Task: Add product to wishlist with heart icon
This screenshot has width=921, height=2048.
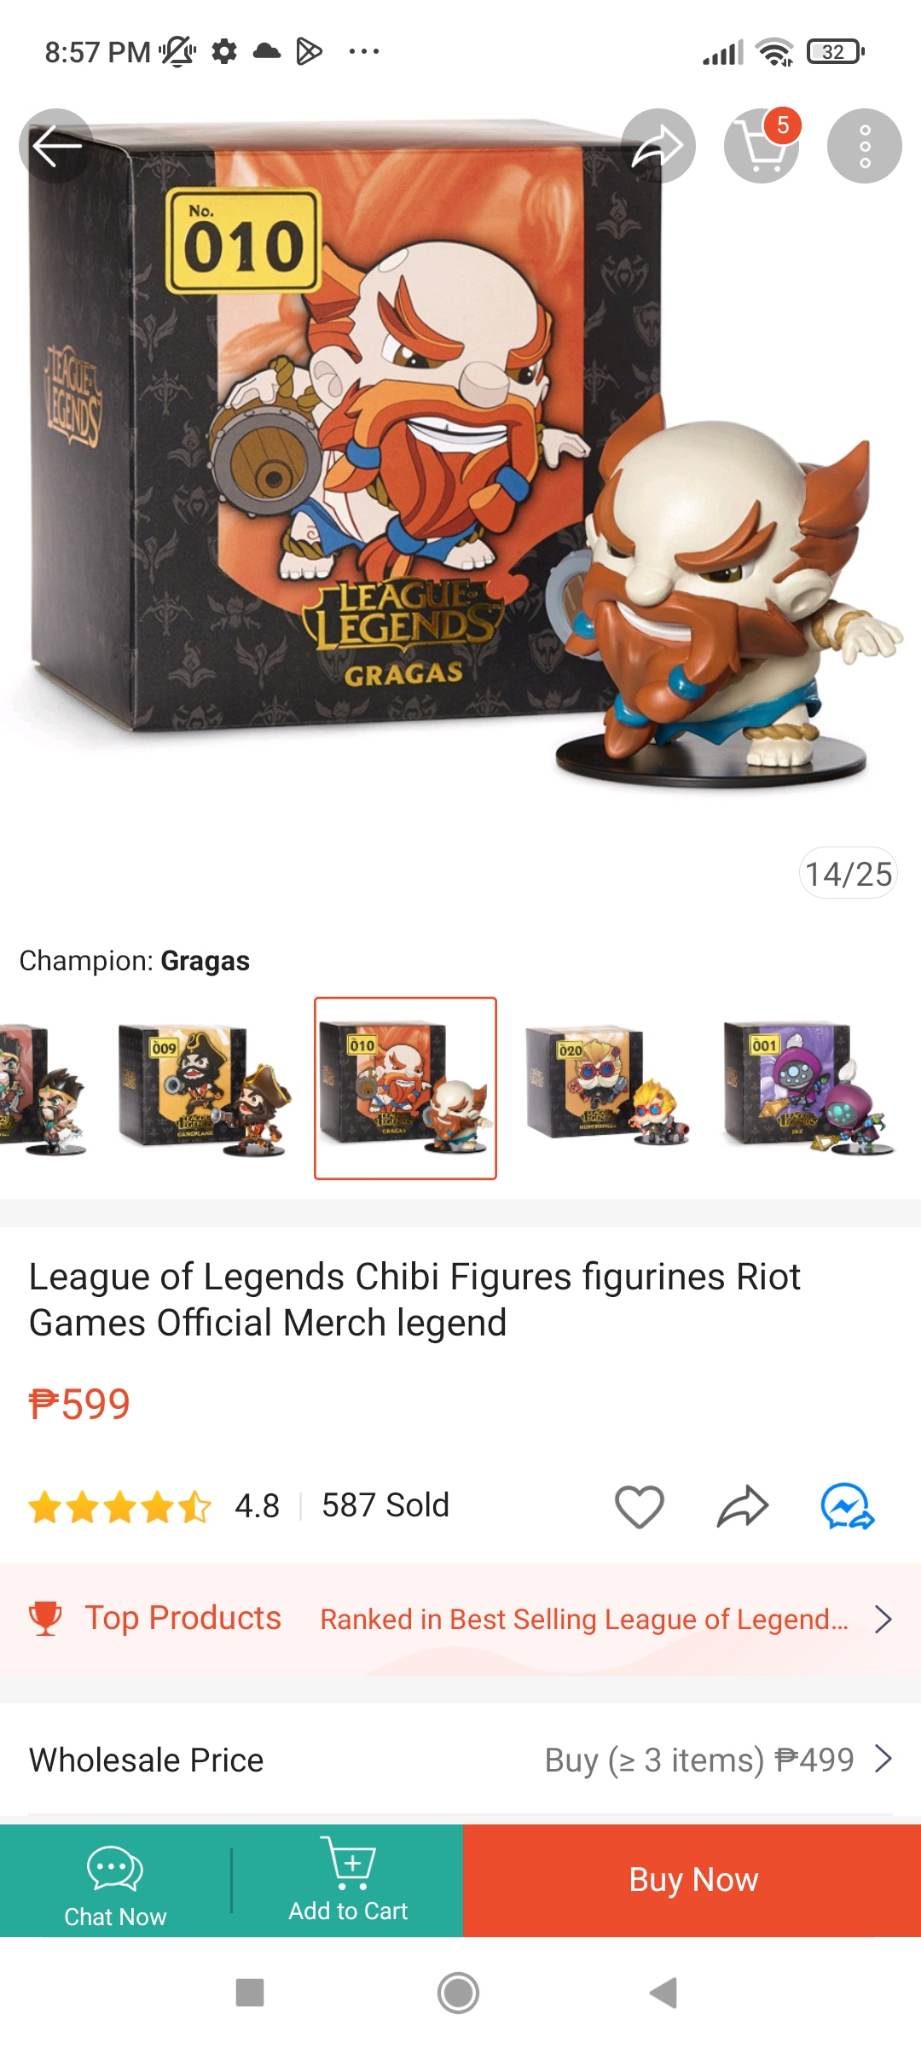Action: 639,1506
